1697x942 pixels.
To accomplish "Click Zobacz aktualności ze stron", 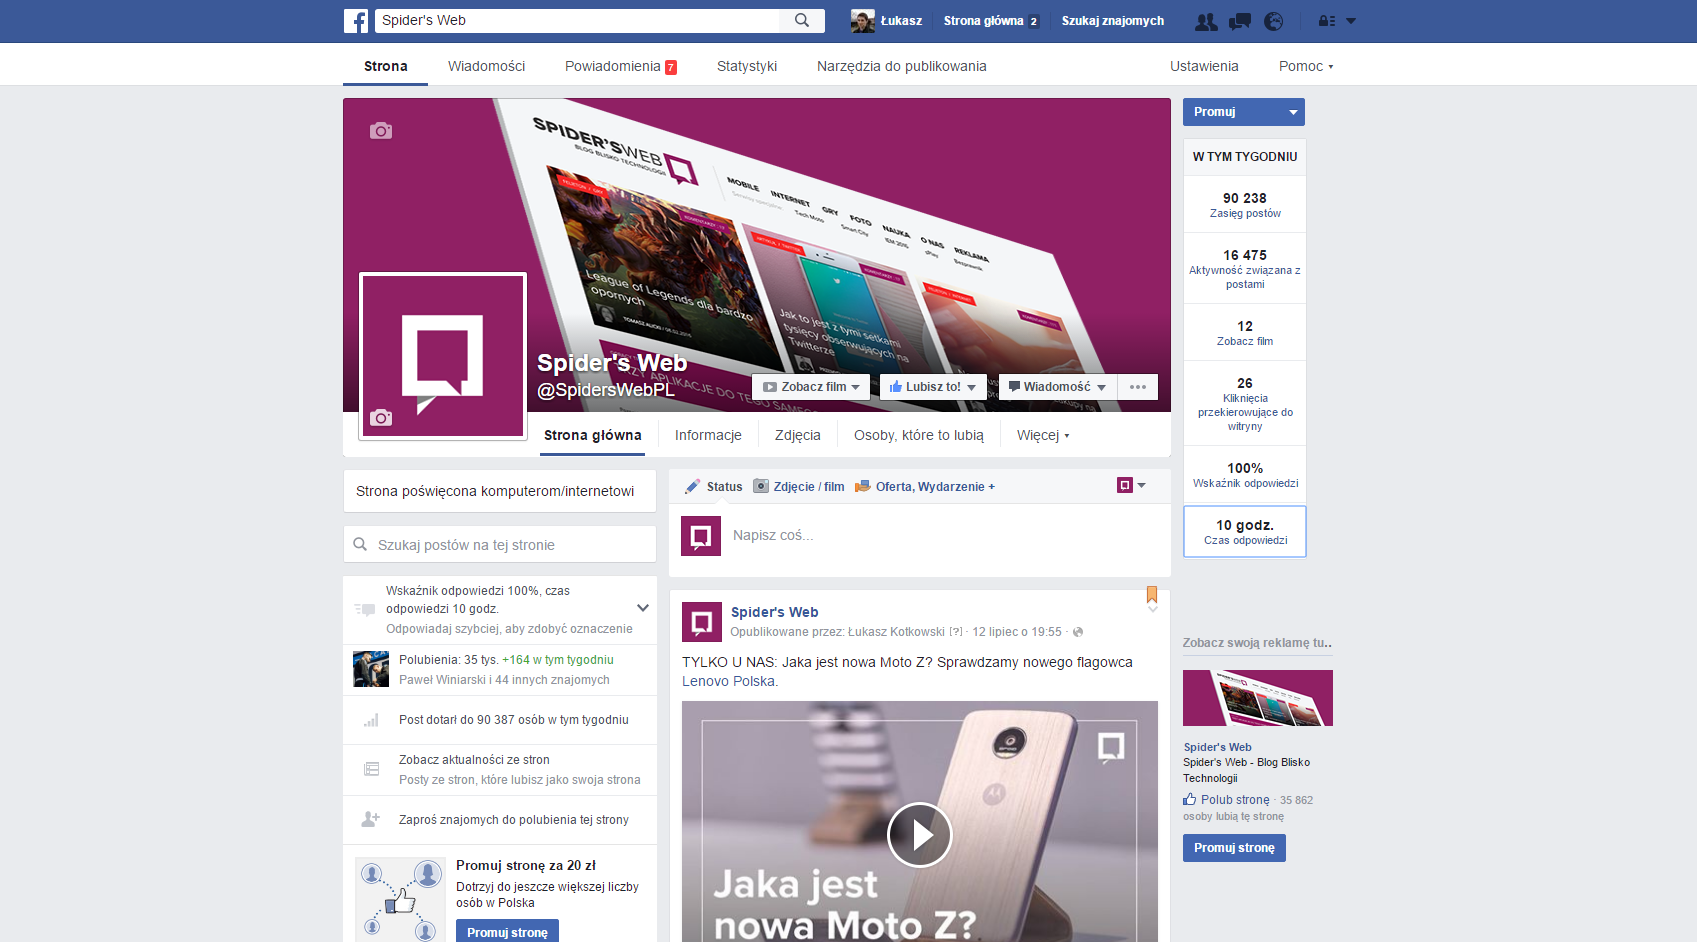I will (x=474, y=760).
